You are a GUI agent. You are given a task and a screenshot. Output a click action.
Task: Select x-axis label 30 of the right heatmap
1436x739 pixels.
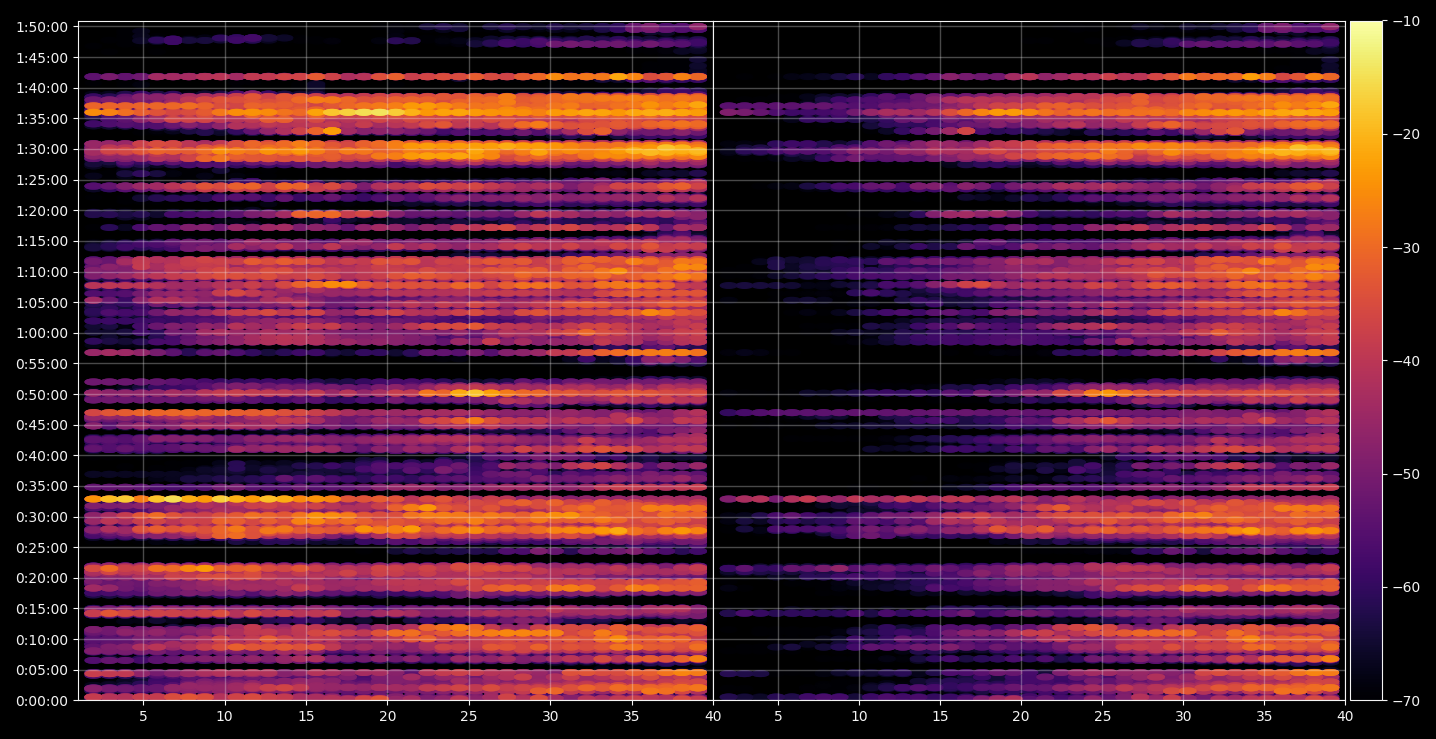coord(1183,717)
